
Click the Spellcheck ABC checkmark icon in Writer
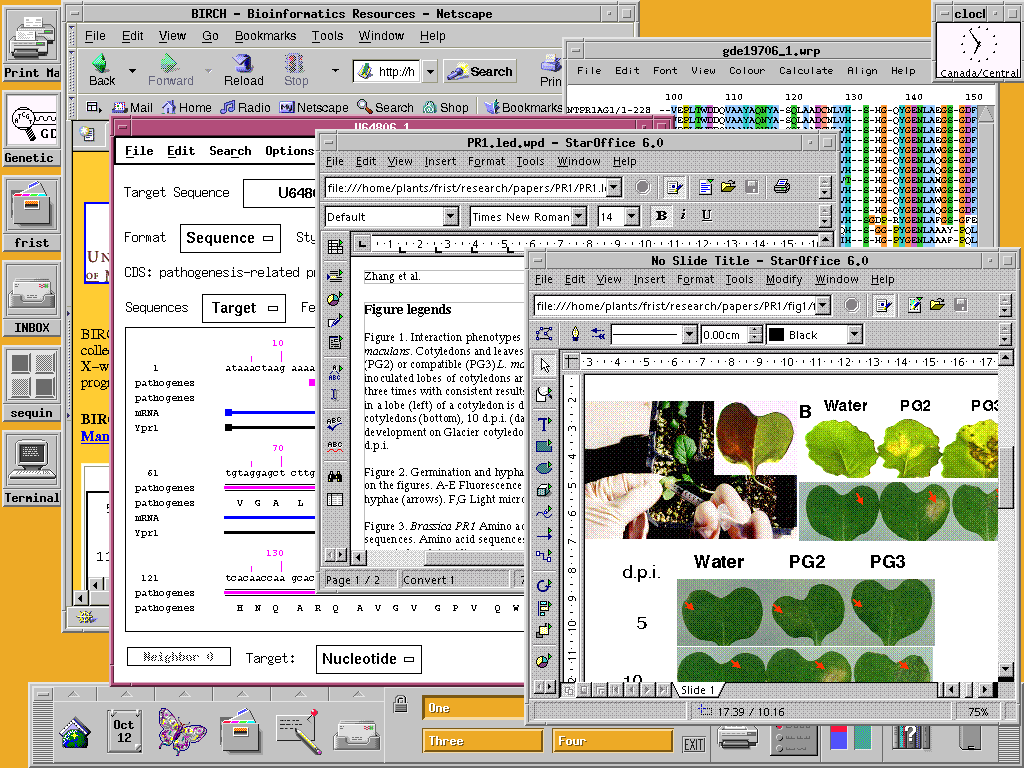click(335, 423)
